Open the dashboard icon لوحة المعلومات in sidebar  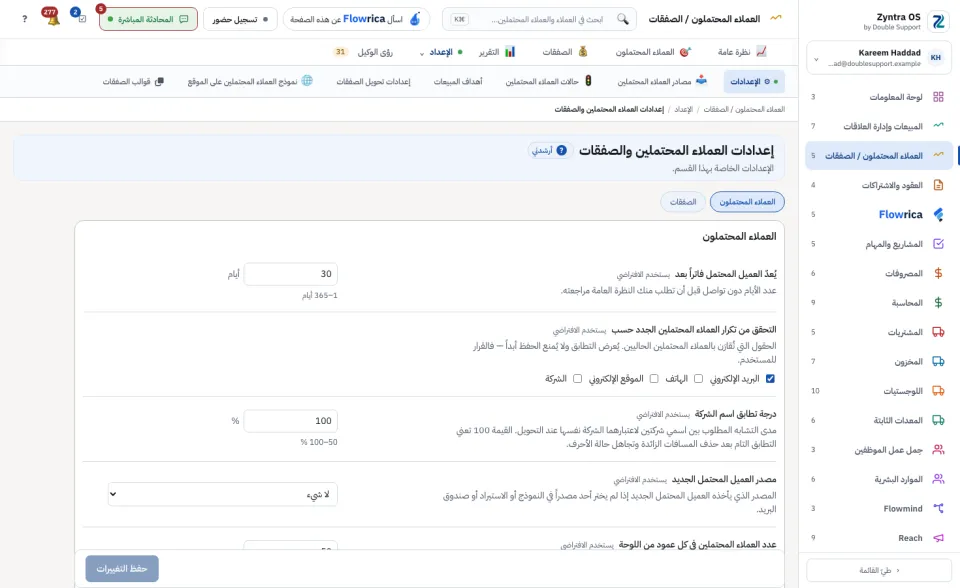(938, 97)
